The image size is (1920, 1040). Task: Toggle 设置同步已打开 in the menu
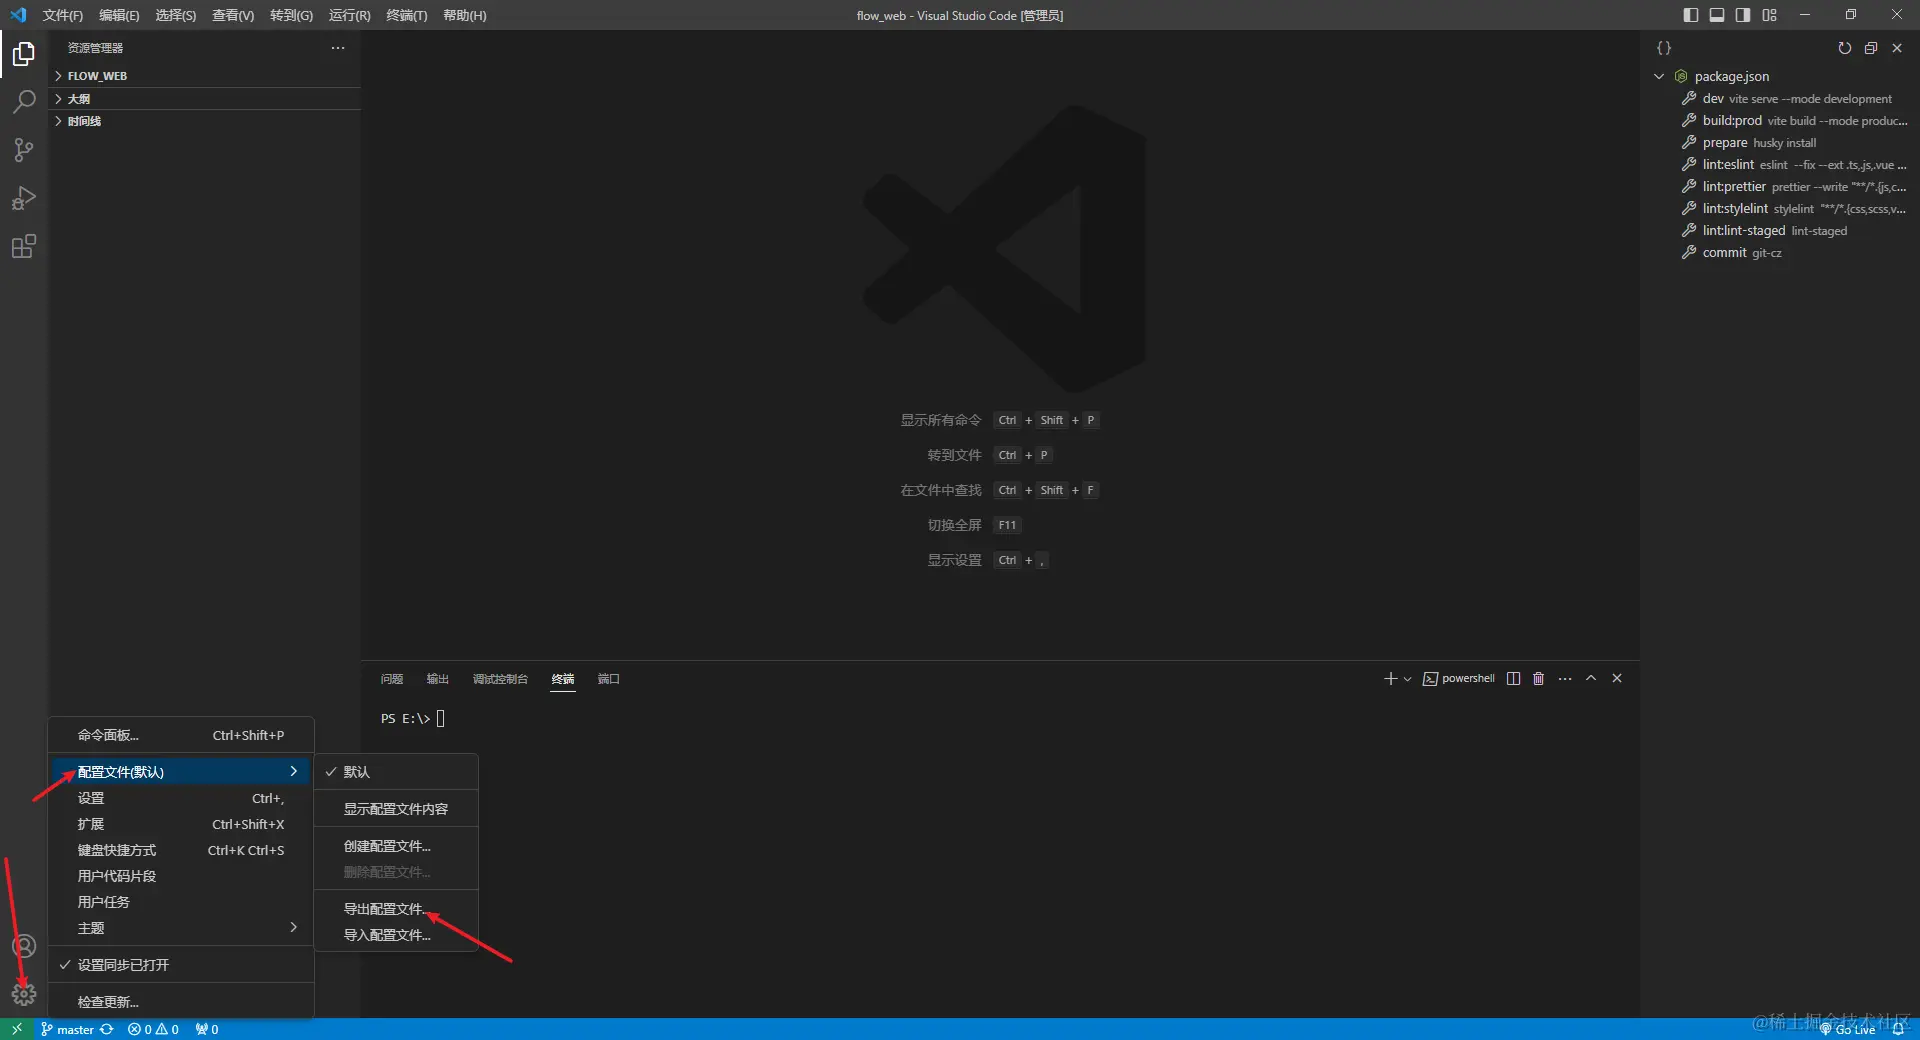(181, 965)
